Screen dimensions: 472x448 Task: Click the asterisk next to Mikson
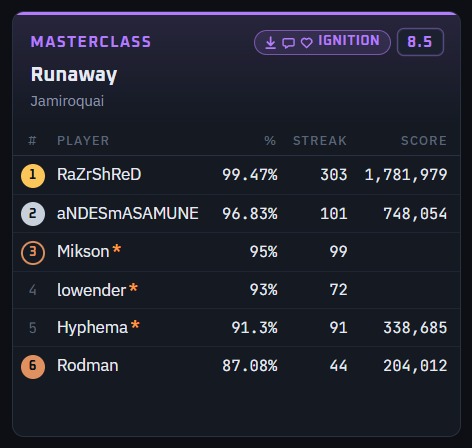tap(117, 249)
